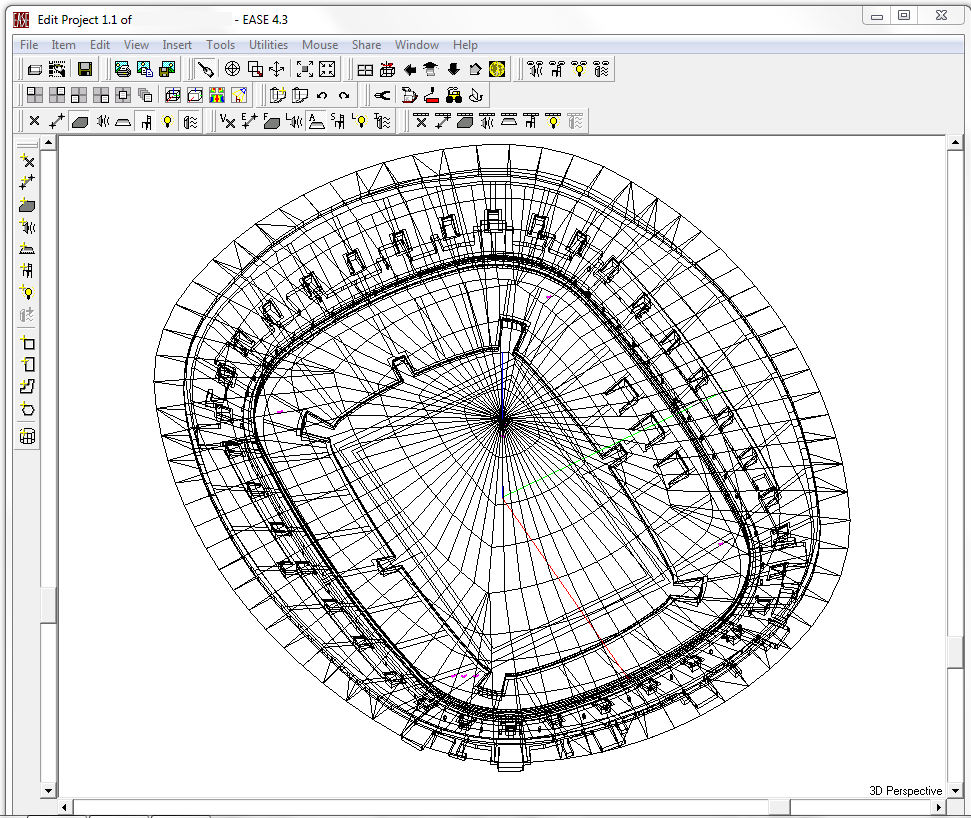Click the overlined vertex X icon
Viewport: 971px width, 818px height.
point(420,121)
